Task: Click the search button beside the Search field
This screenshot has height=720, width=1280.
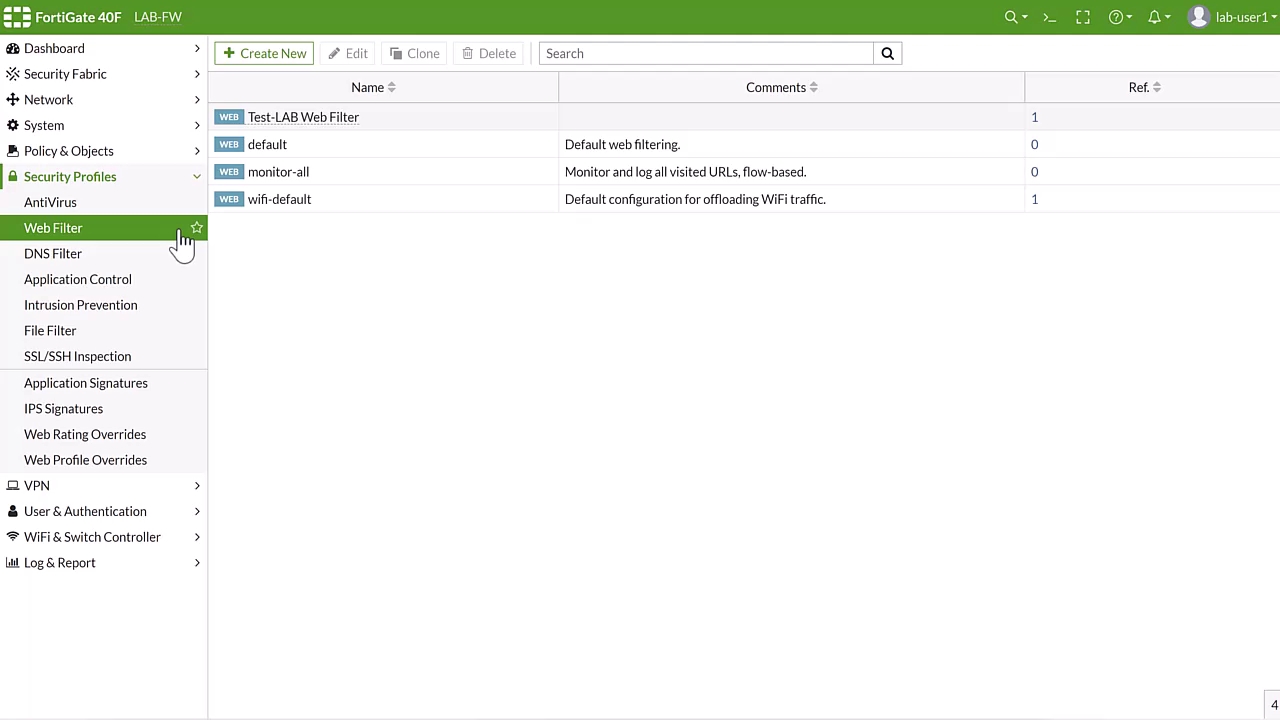Action: pyautogui.click(x=887, y=53)
